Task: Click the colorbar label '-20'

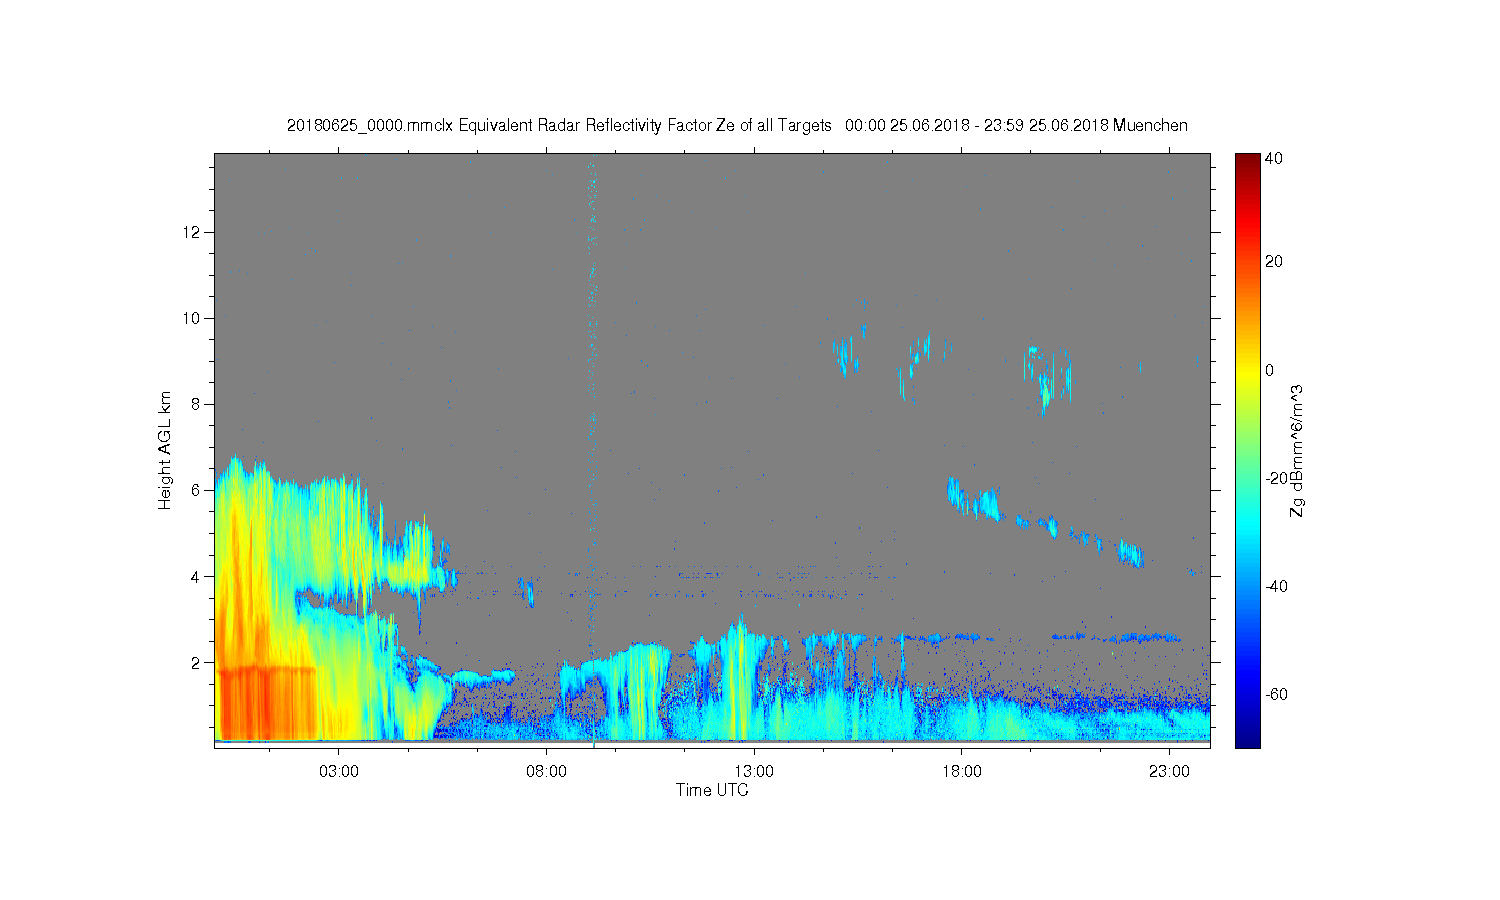Action: [1276, 478]
